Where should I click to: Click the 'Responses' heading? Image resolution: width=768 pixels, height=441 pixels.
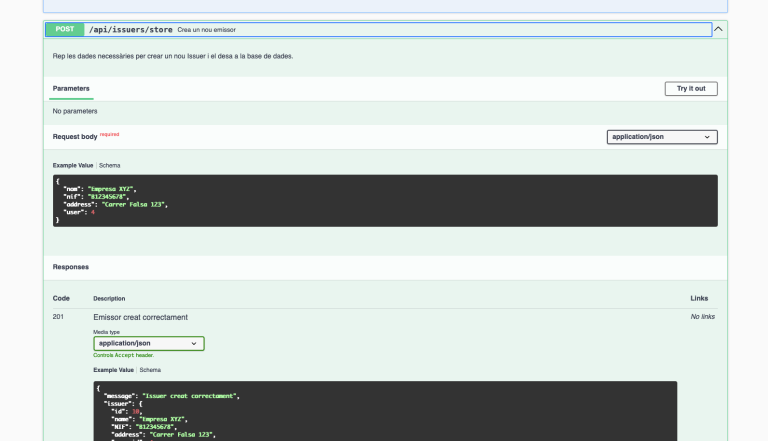click(x=71, y=267)
